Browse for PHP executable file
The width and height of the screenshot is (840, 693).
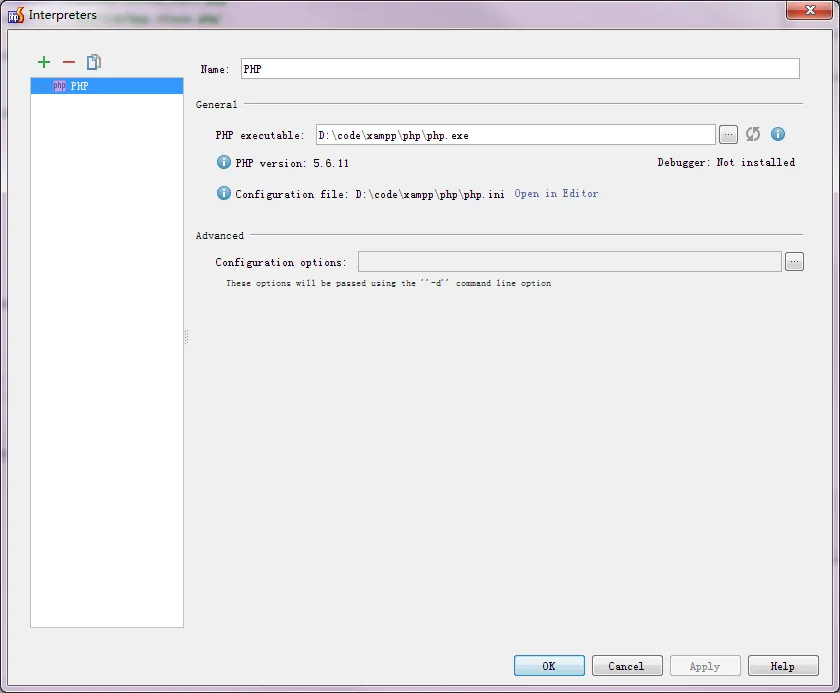[728, 134]
